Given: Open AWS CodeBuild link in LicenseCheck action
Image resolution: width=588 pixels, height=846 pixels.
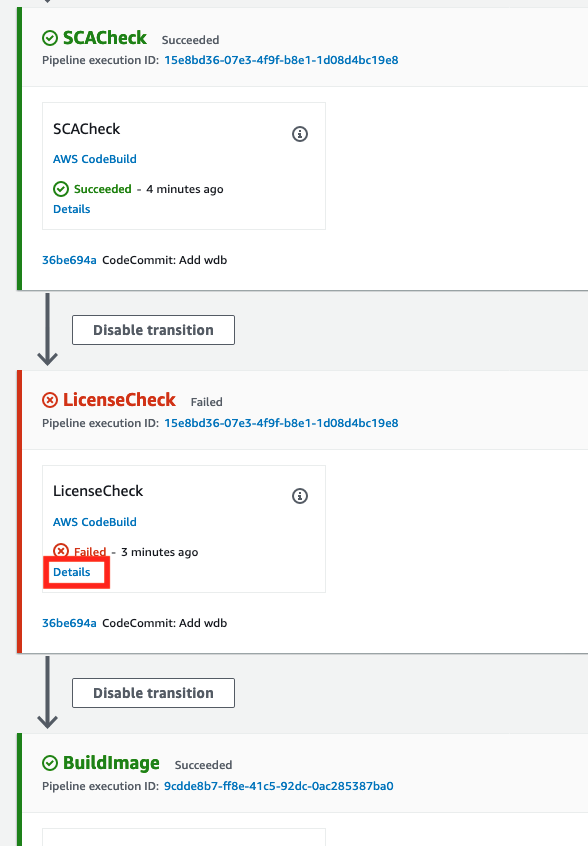Looking at the screenshot, I should click(x=94, y=522).
